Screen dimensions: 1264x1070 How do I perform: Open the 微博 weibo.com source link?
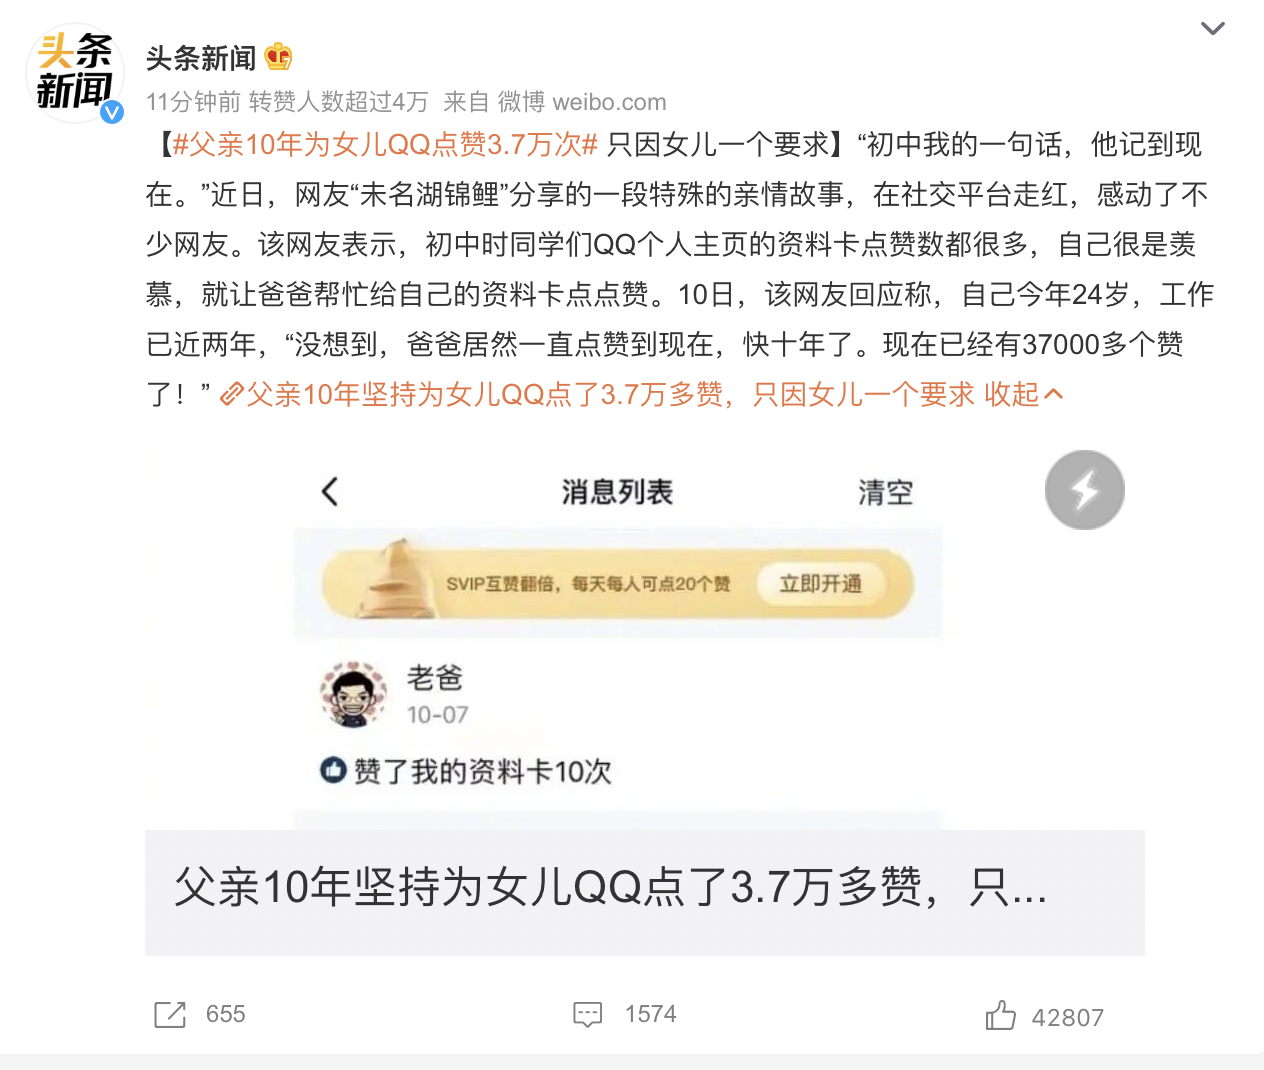click(582, 102)
